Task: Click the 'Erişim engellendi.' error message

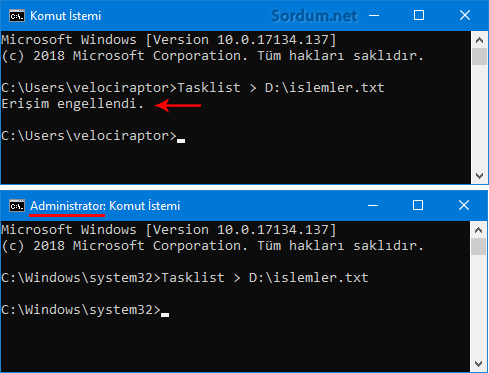Action: coord(72,104)
